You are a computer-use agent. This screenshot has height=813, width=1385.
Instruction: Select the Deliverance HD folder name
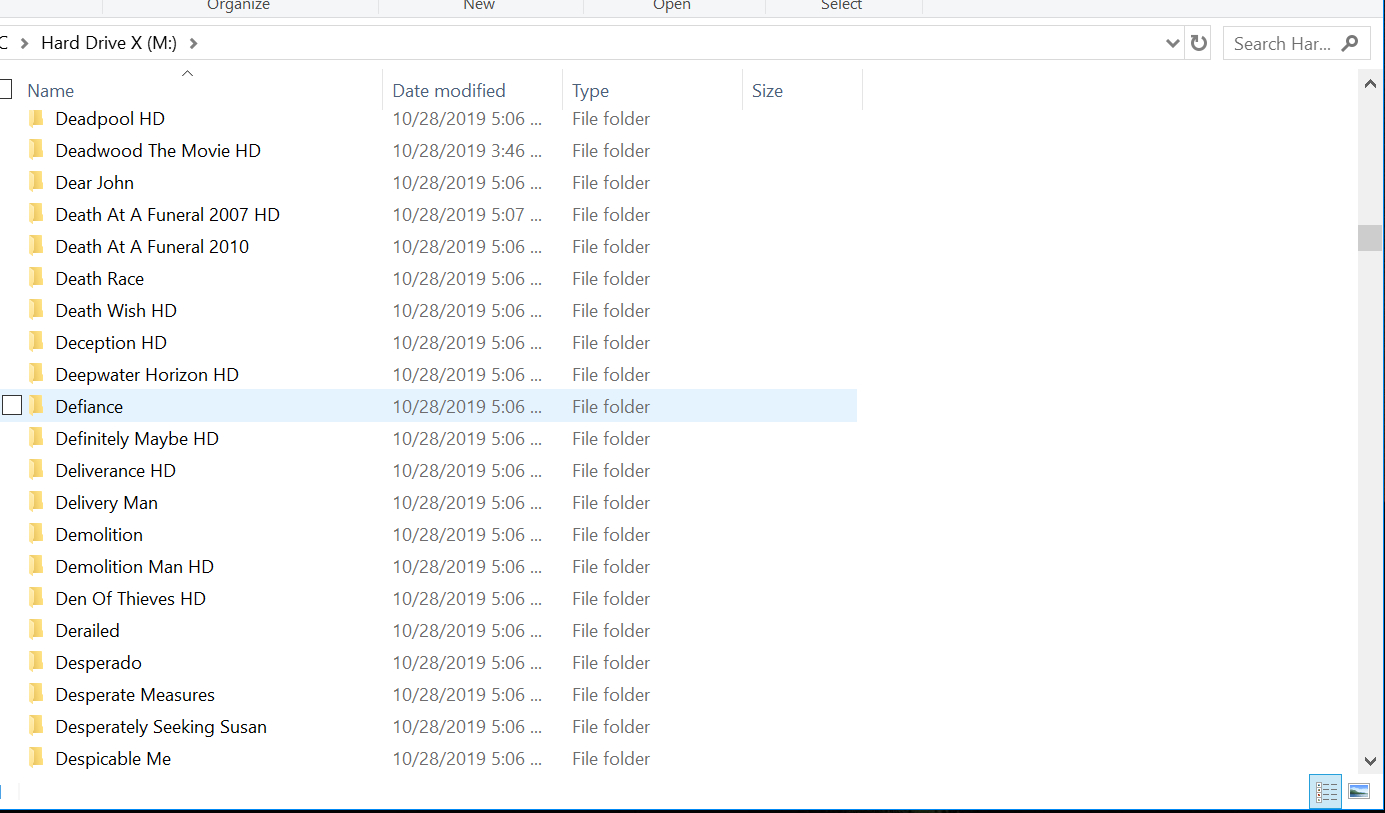tap(116, 471)
